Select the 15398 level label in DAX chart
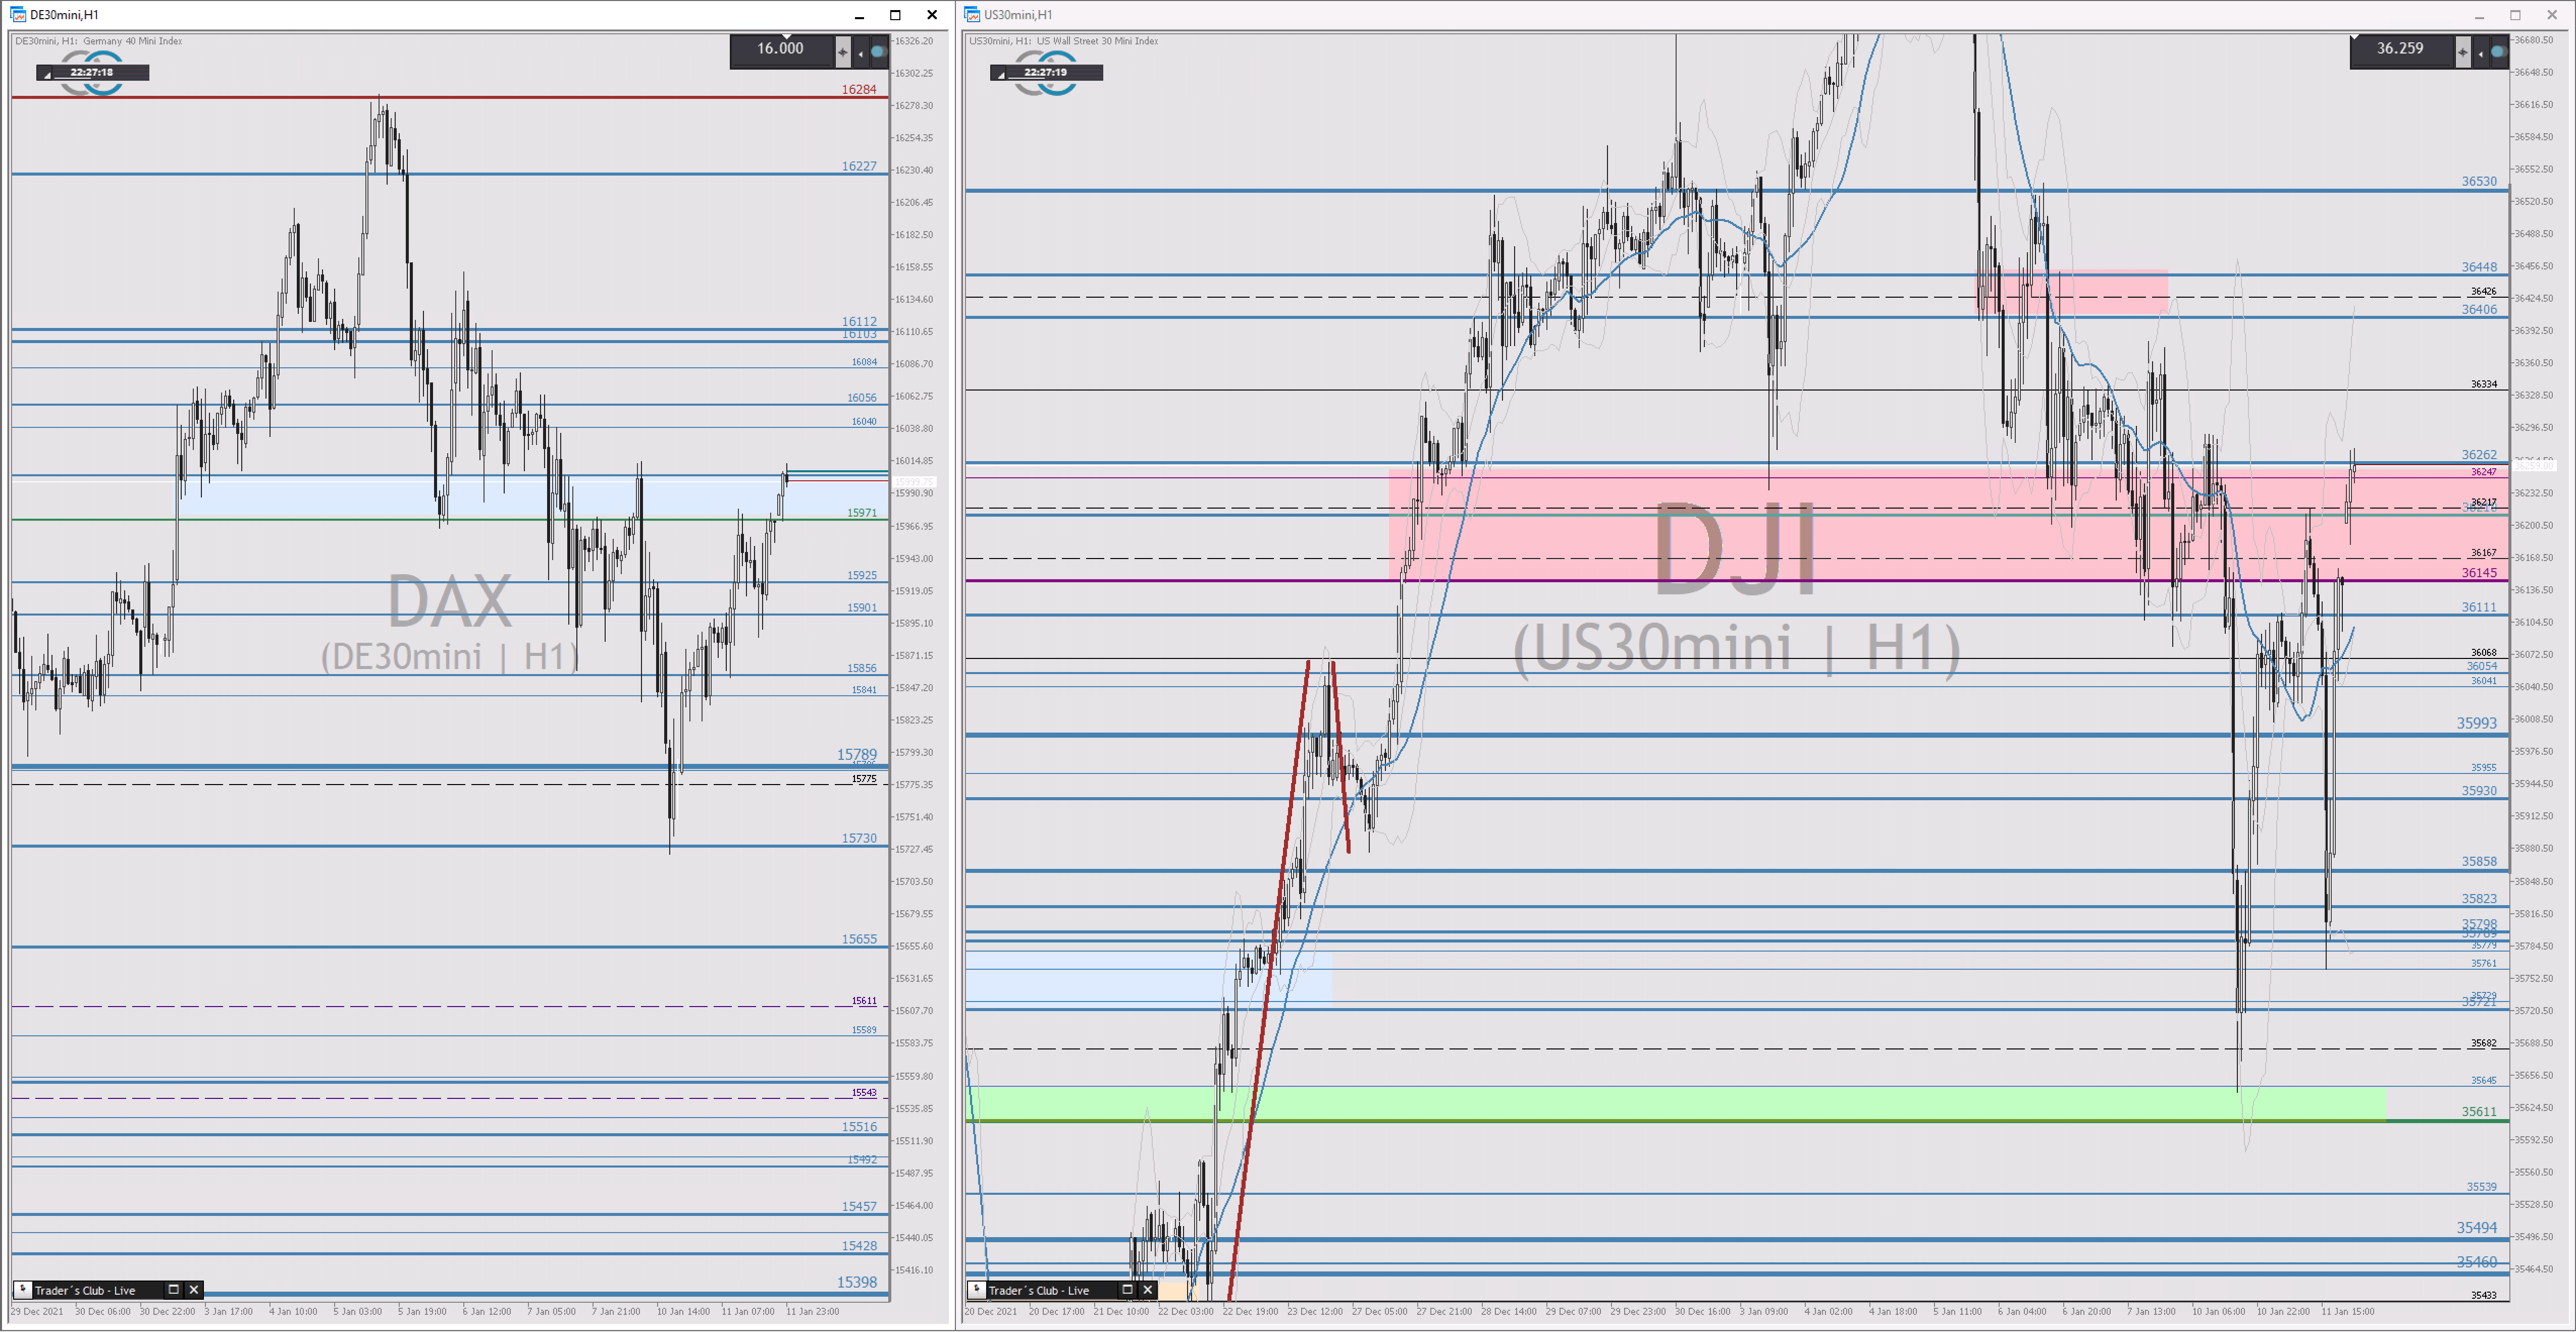 (857, 1282)
